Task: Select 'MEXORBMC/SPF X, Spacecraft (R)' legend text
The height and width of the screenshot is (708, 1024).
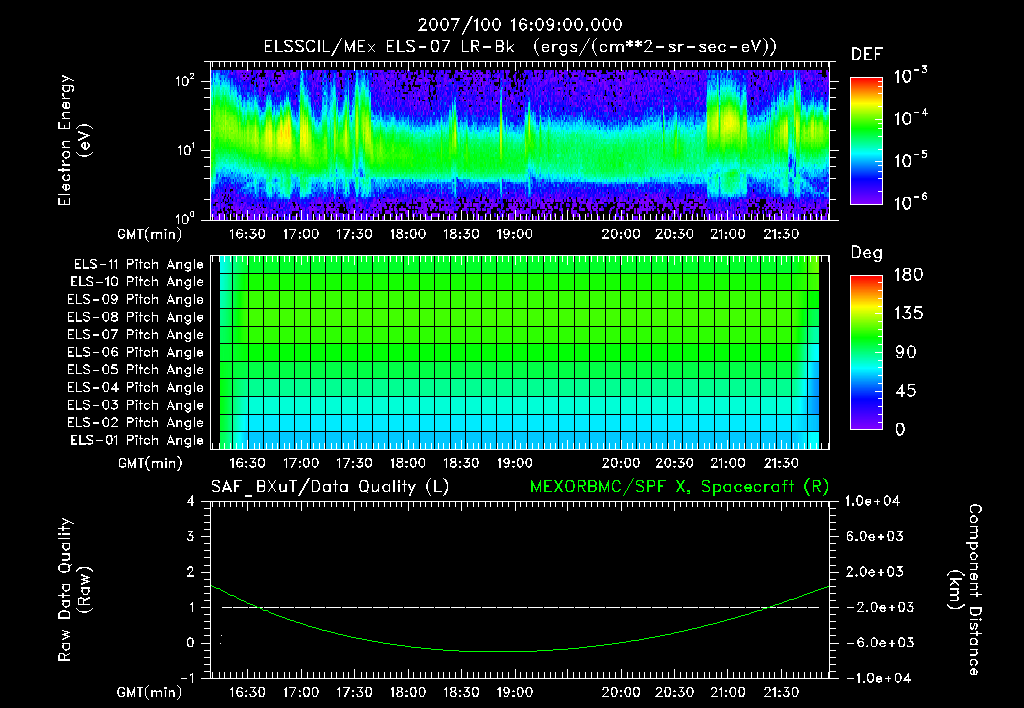Action: (x=679, y=487)
